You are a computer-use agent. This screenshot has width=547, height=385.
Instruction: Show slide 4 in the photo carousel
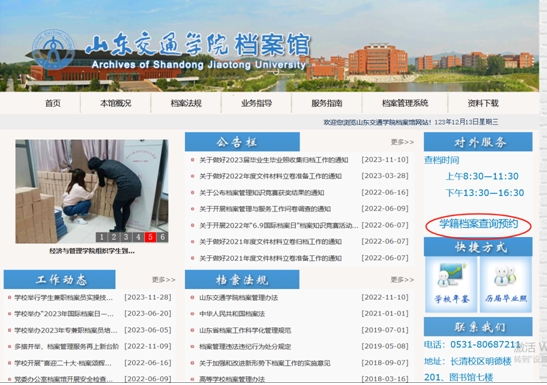tap(138, 237)
